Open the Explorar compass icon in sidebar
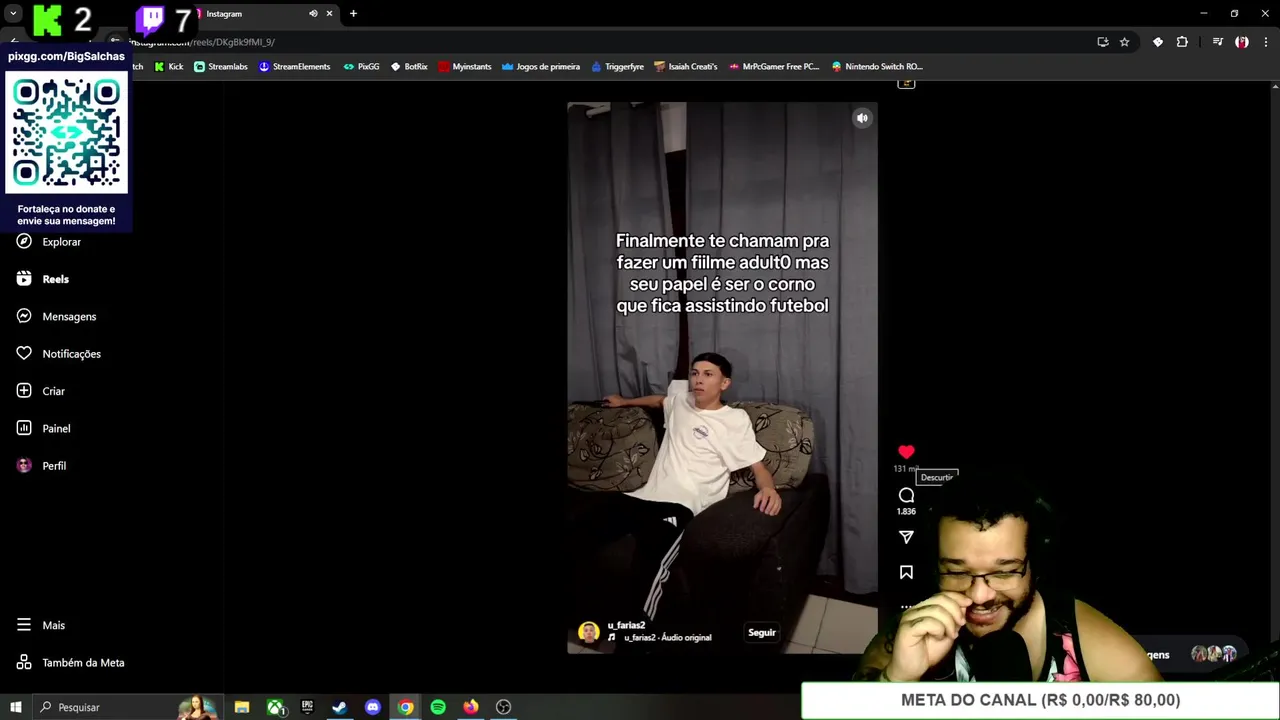Screen dimensions: 1280x720 [x=24, y=242]
